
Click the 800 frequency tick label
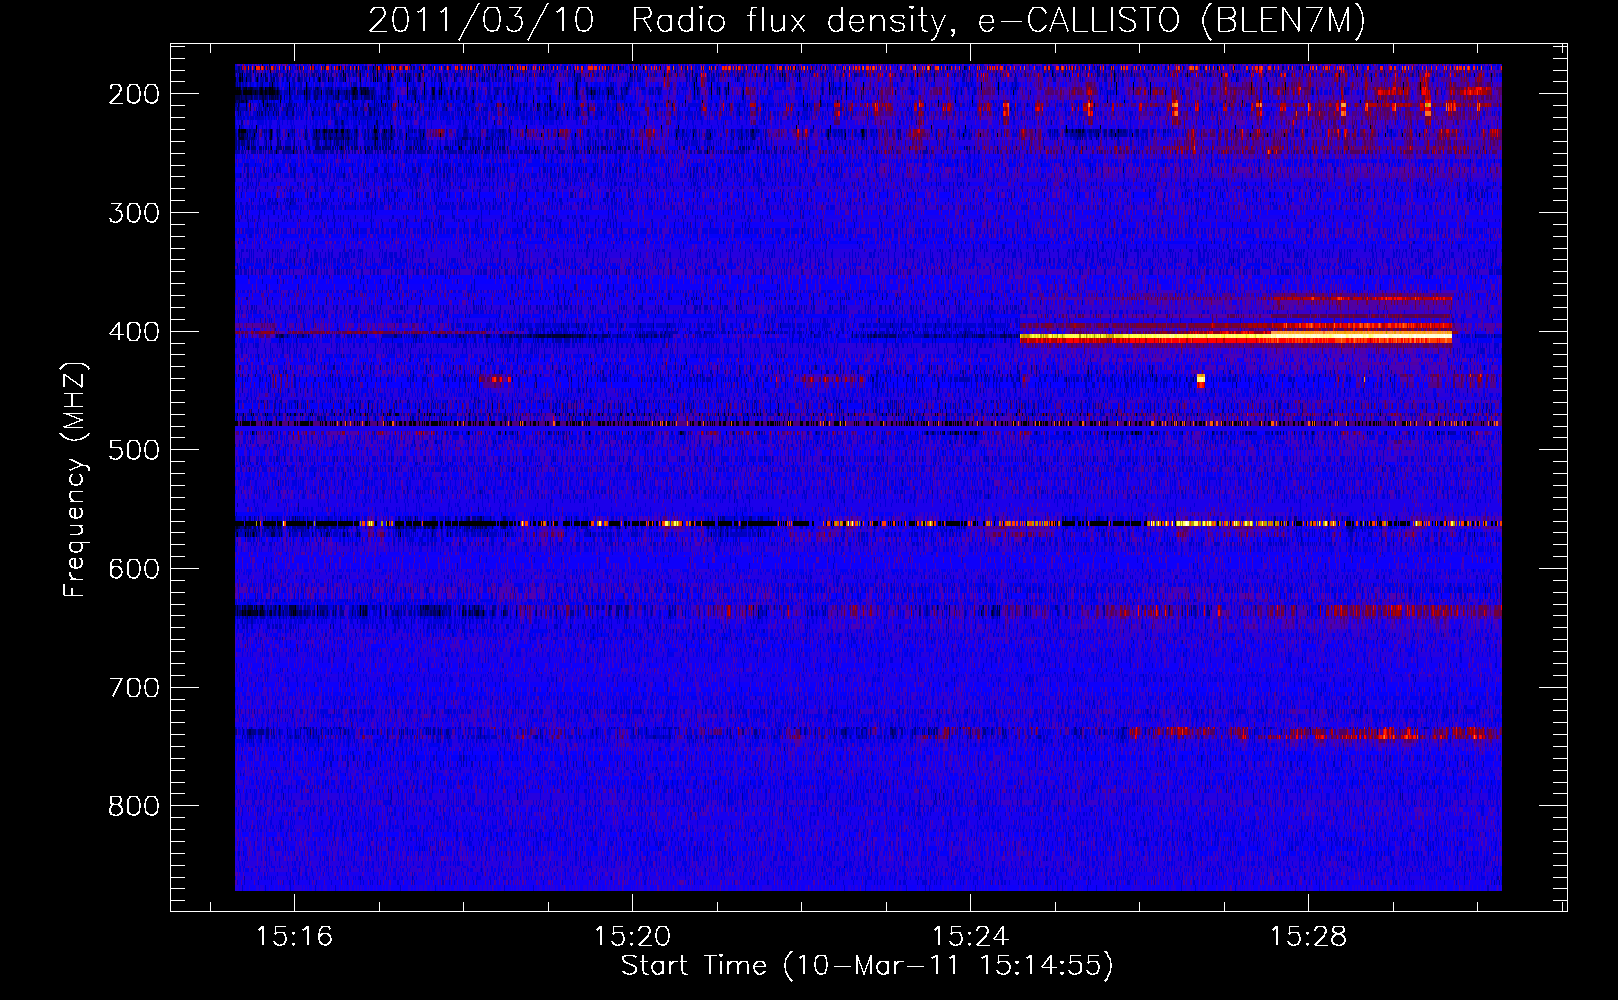(x=134, y=806)
